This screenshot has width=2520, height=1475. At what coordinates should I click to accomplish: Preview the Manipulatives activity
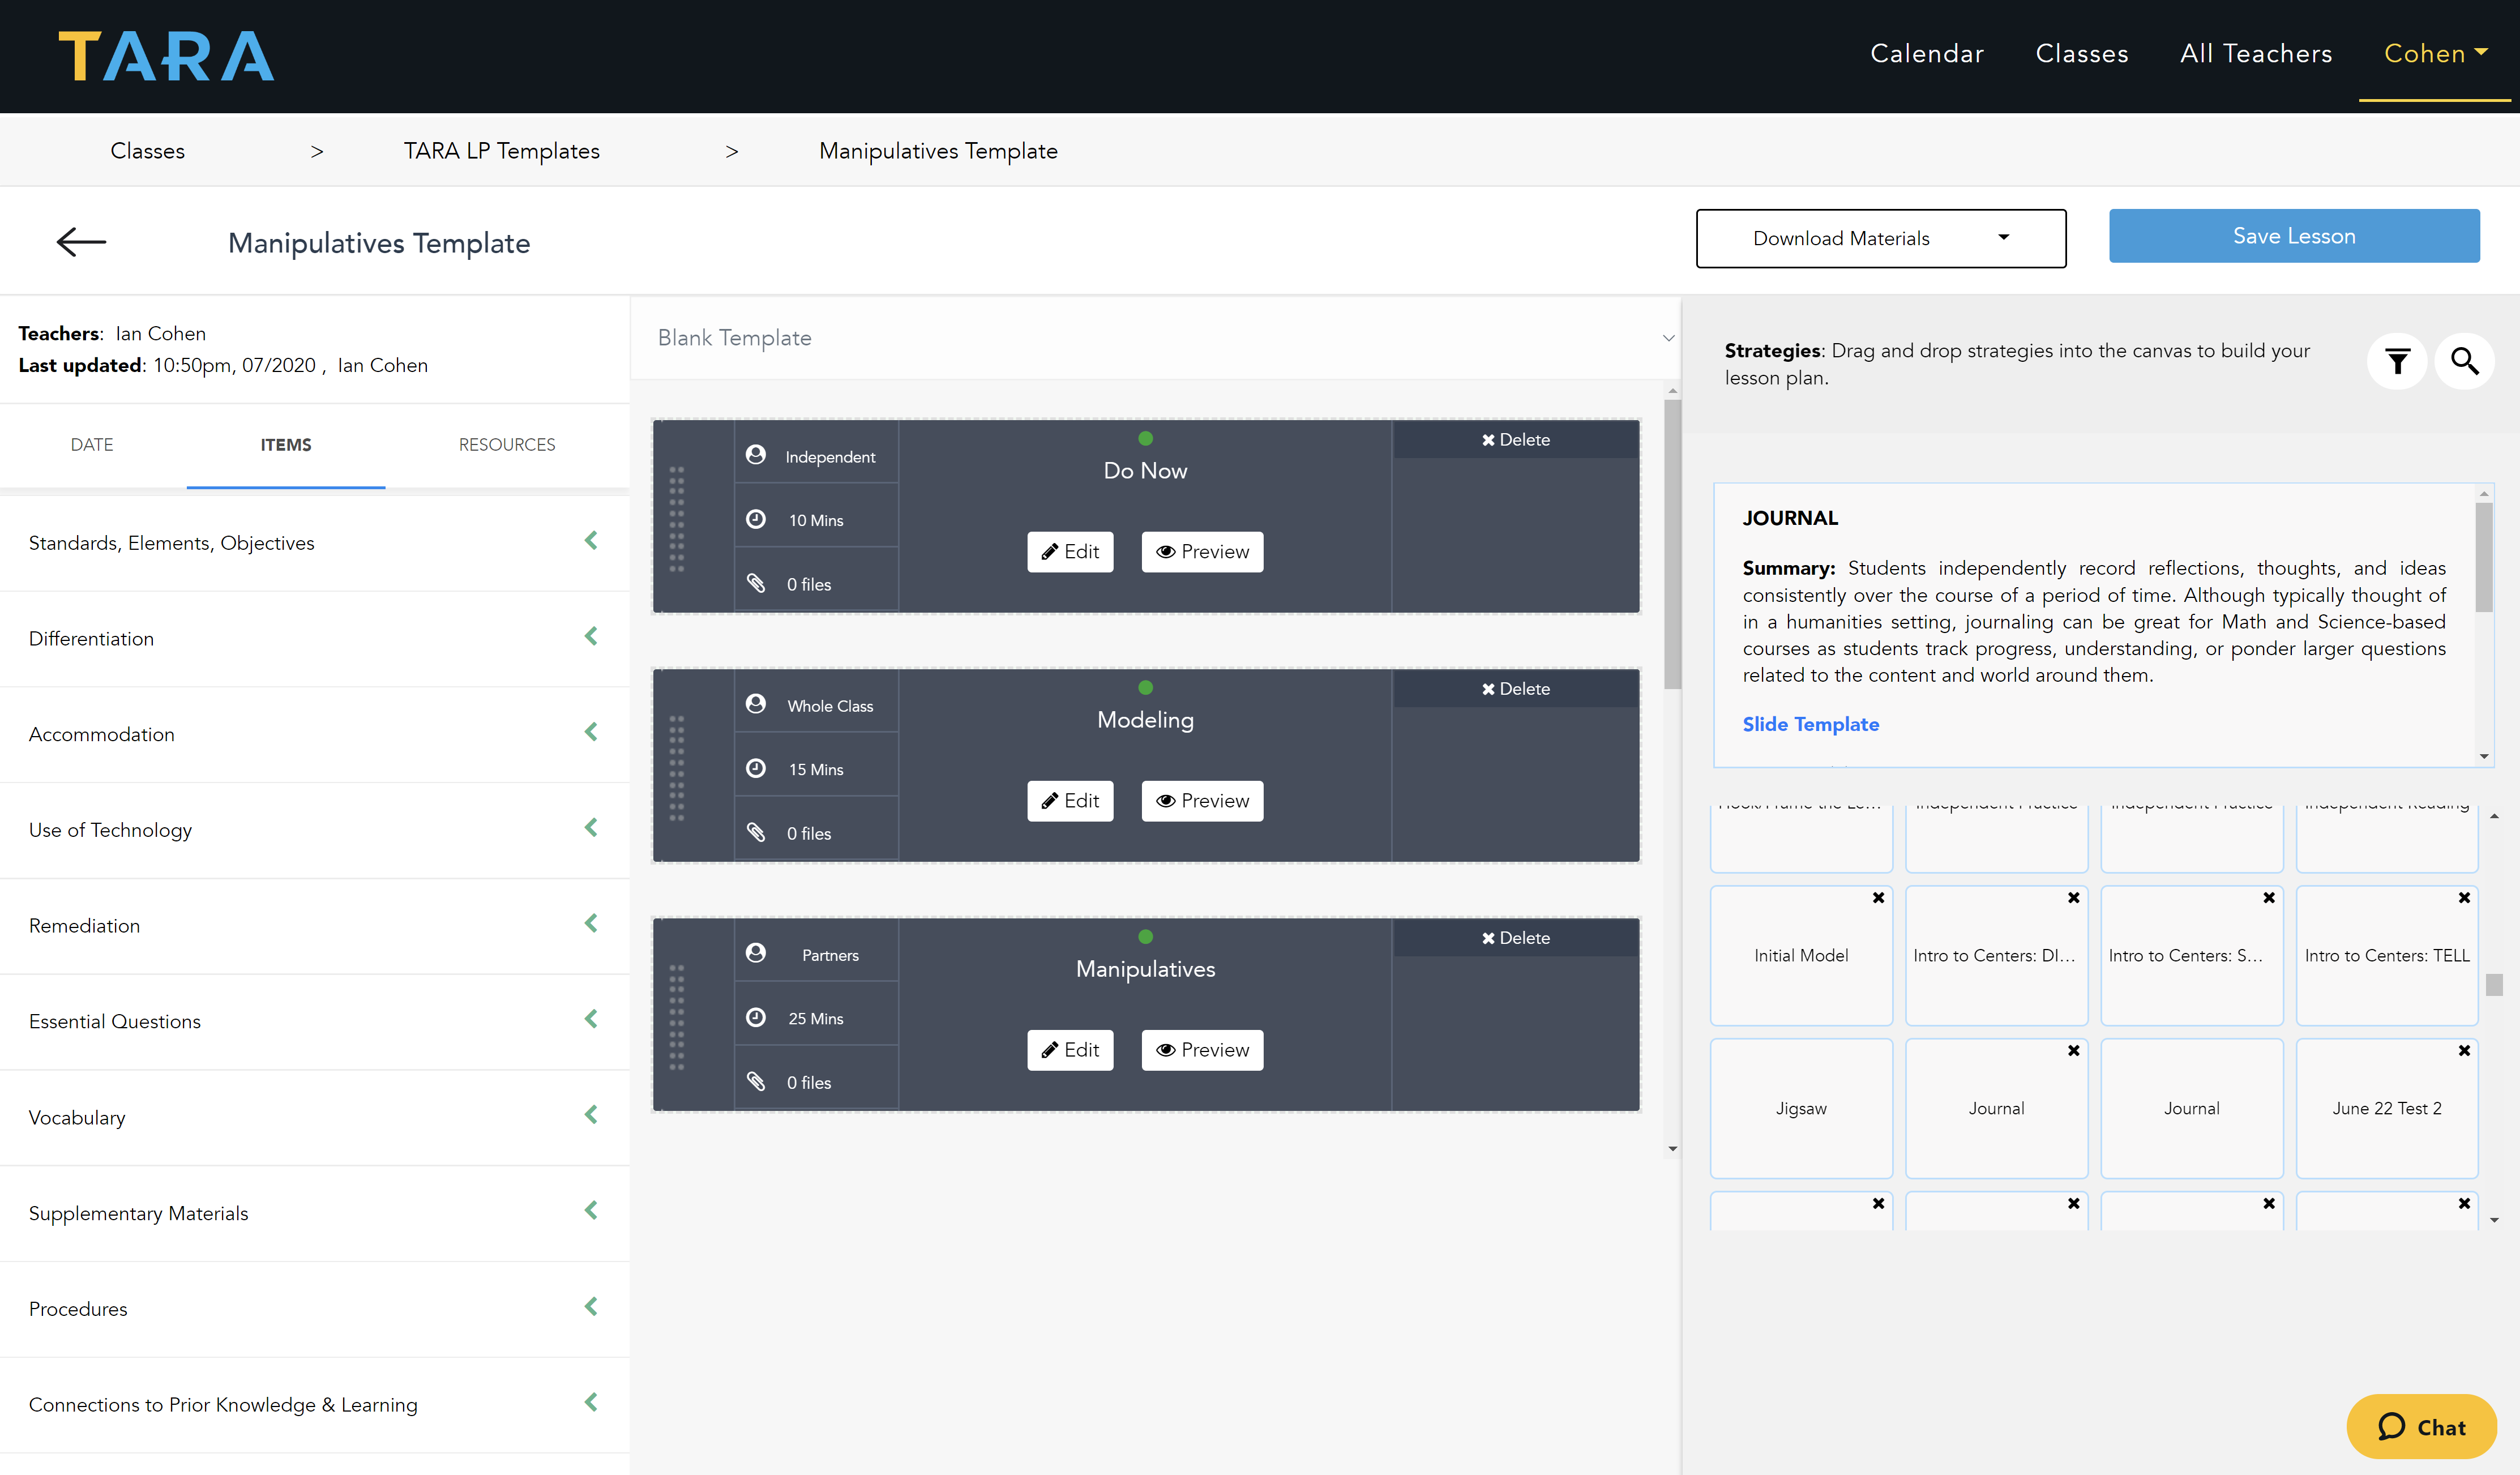point(1202,1050)
